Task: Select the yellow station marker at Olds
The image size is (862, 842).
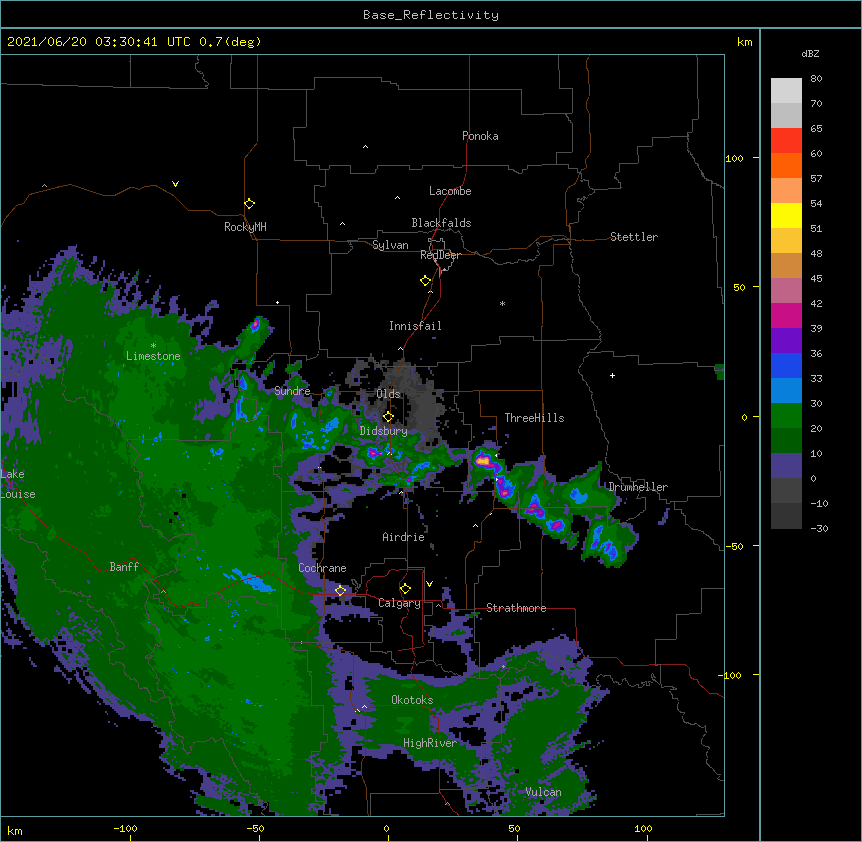Action: coord(388,417)
